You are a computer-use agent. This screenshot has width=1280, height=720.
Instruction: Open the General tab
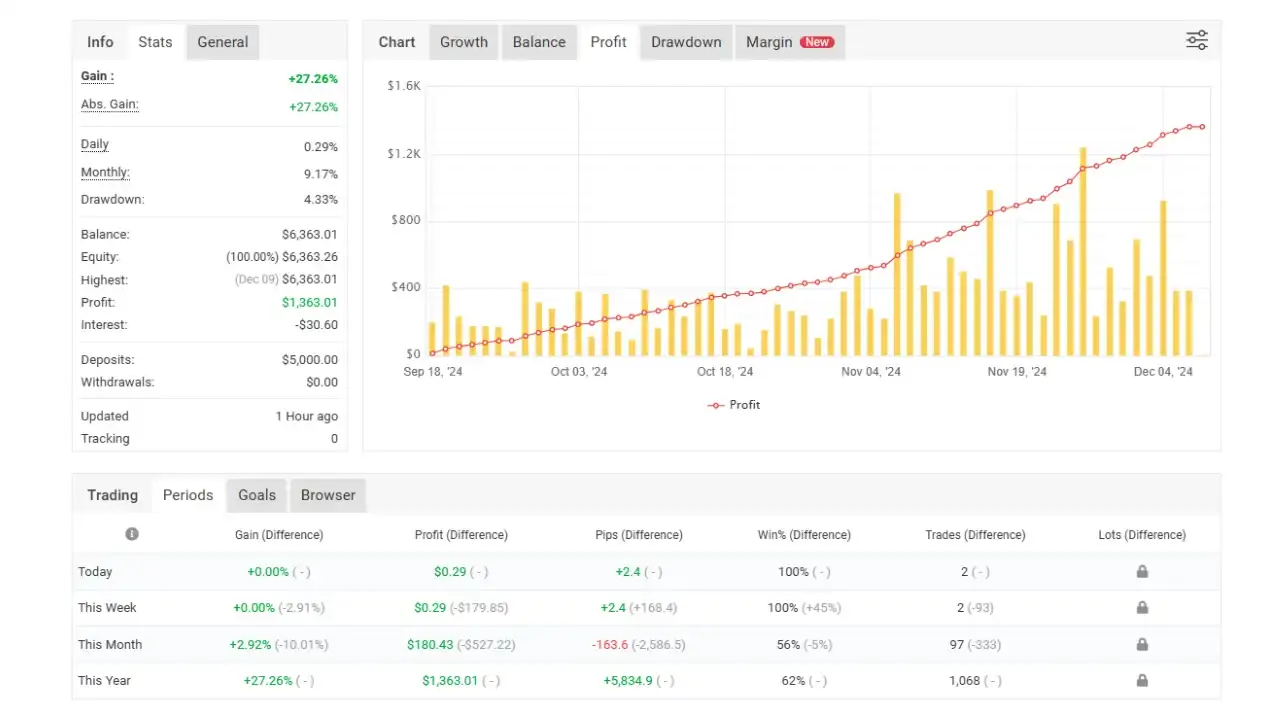click(x=222, y=42)
